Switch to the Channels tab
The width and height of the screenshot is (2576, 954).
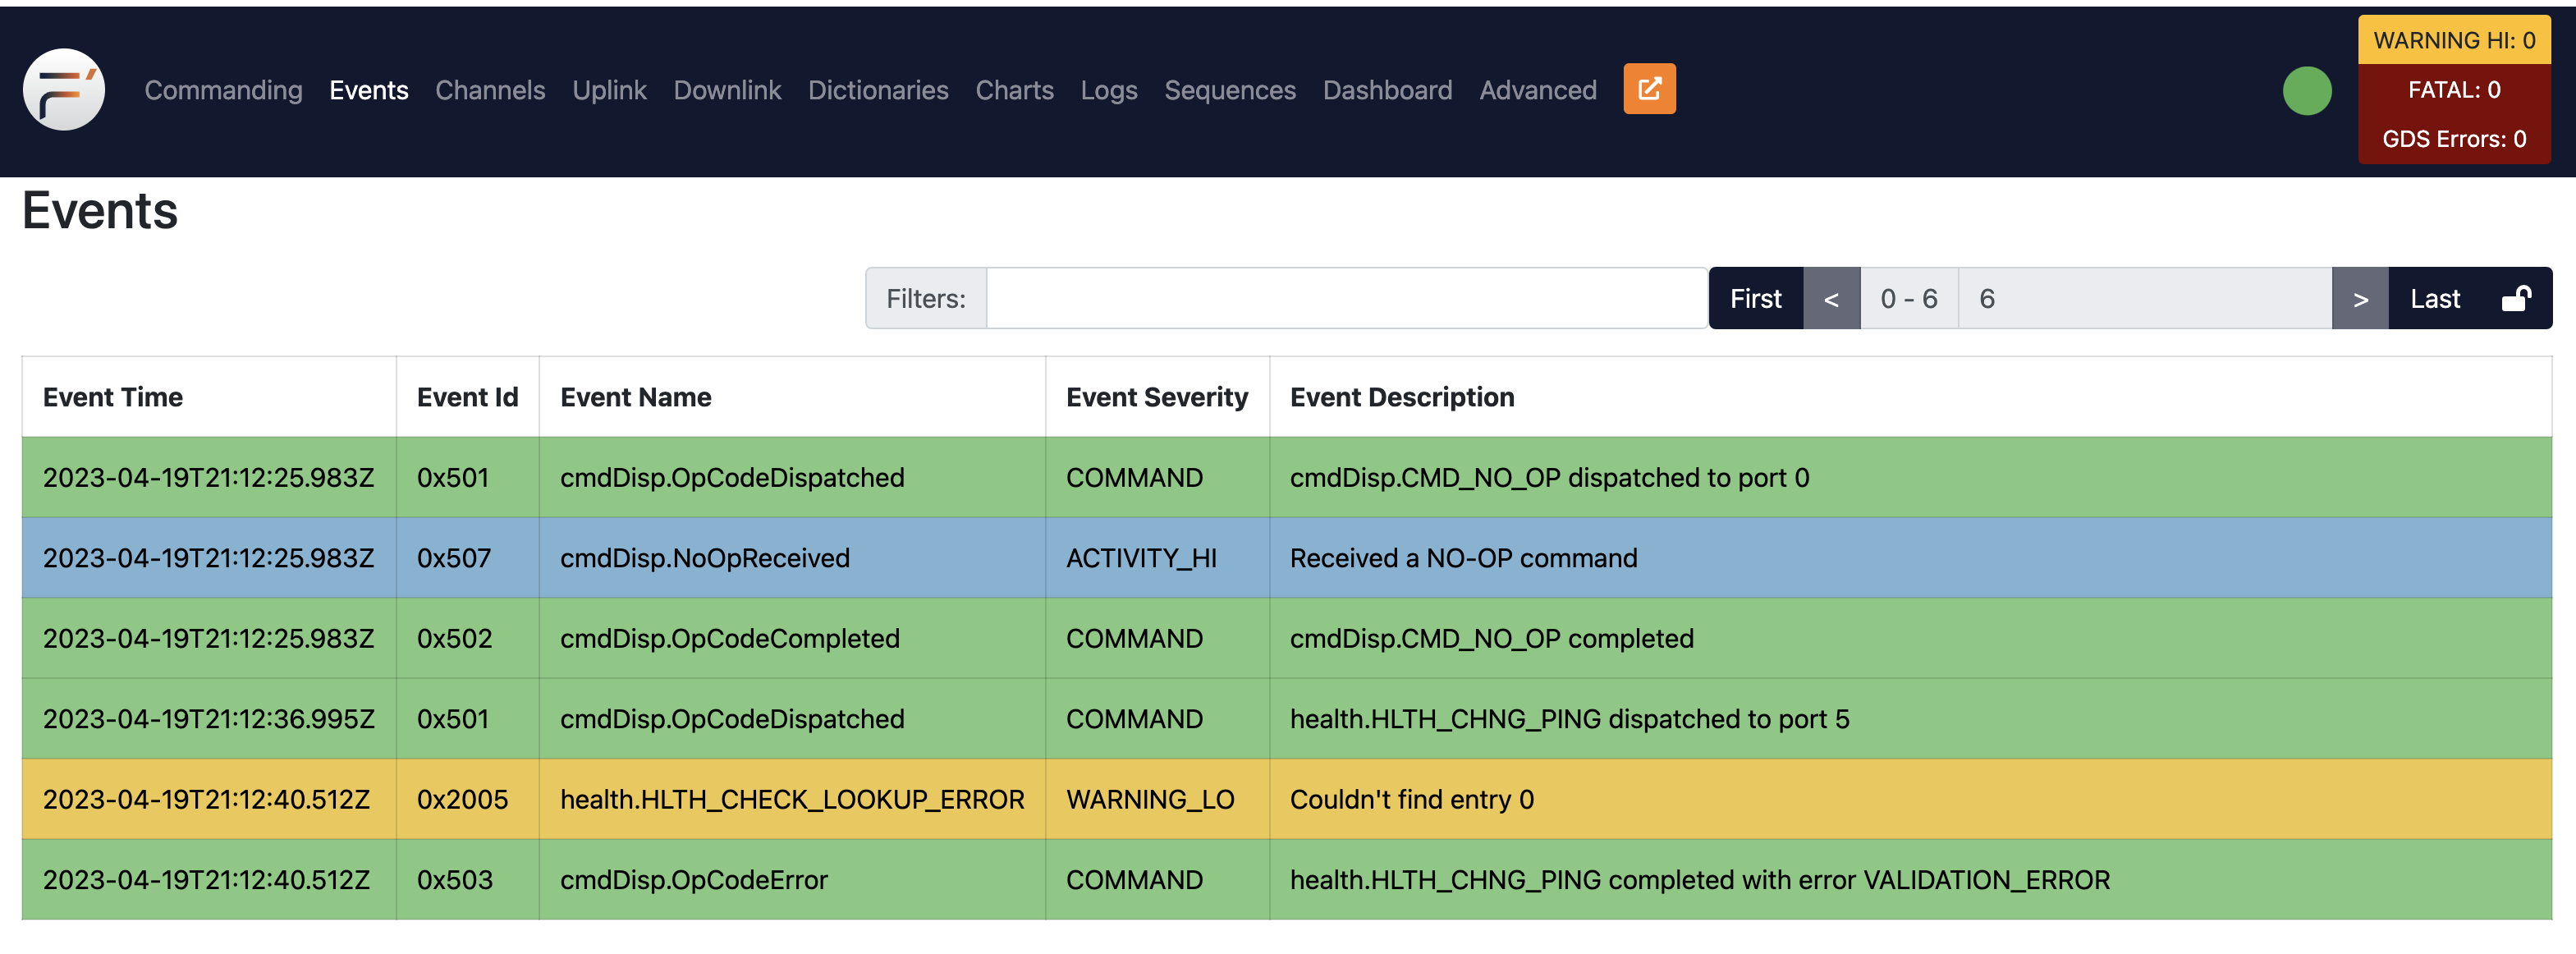click(x=490, y=90)
